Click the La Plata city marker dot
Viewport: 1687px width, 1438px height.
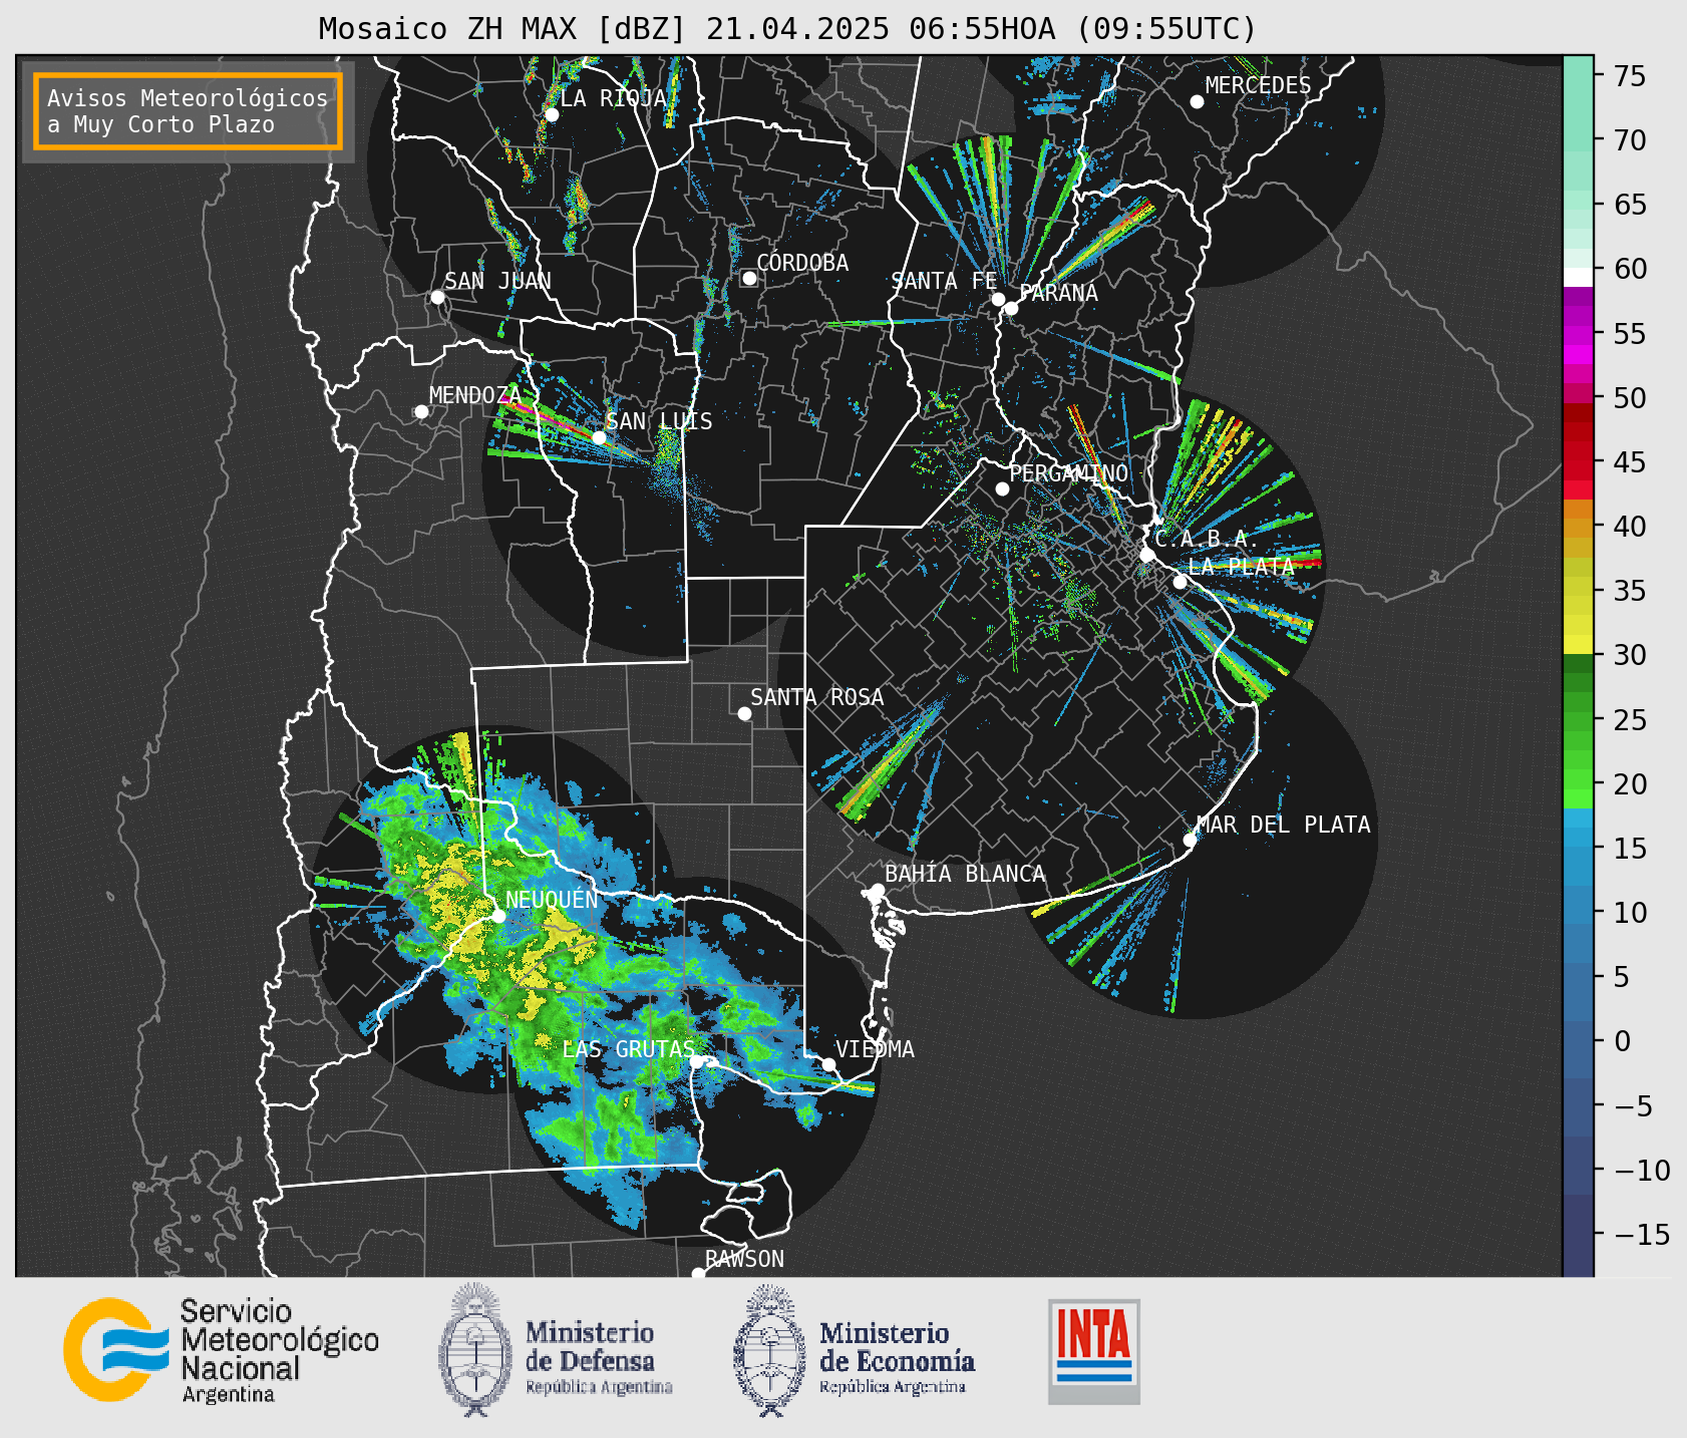pyautogui.click(x=1180, y=582)
